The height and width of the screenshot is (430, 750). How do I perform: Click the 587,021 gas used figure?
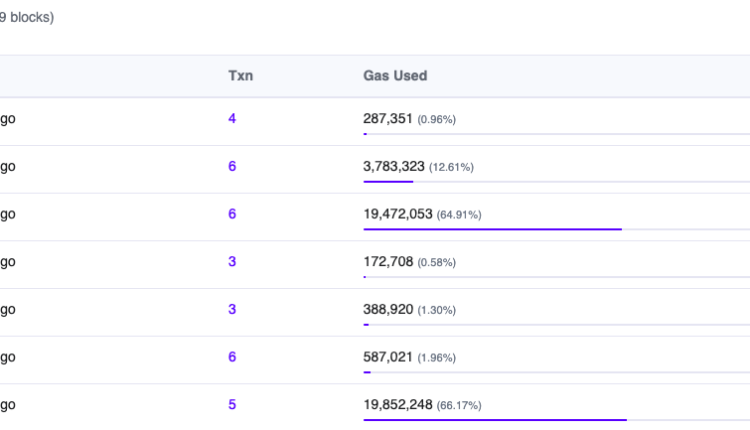tap(388, 357)
